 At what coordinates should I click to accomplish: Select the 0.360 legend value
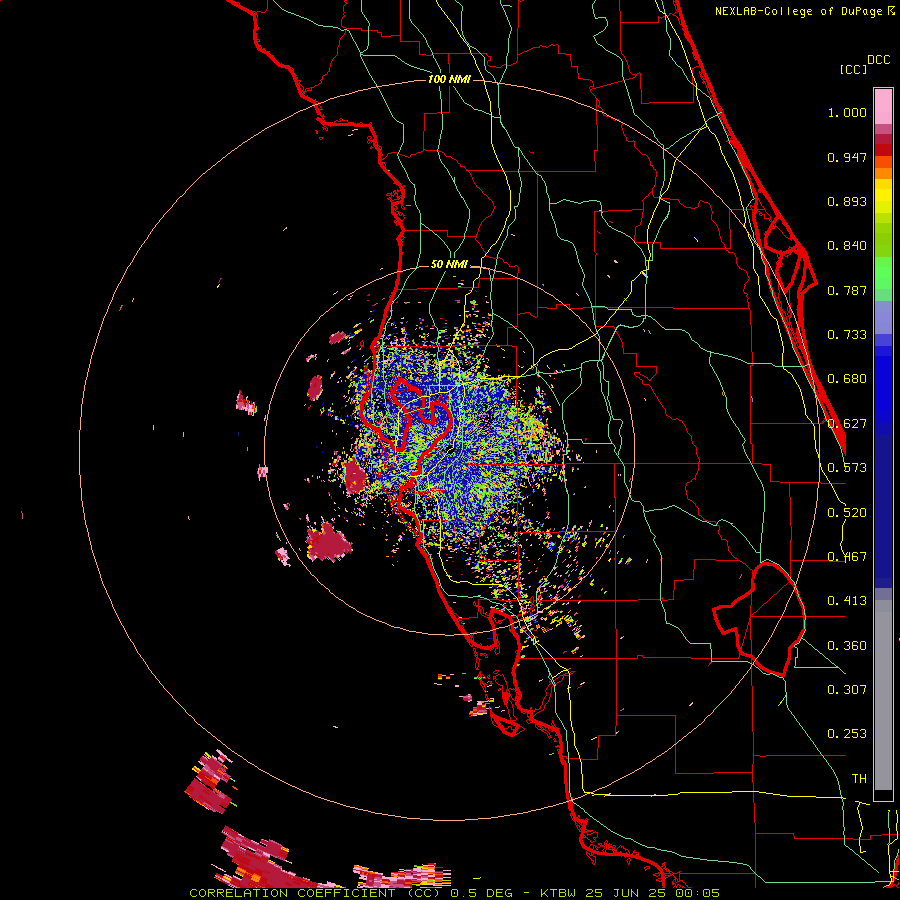847,646
